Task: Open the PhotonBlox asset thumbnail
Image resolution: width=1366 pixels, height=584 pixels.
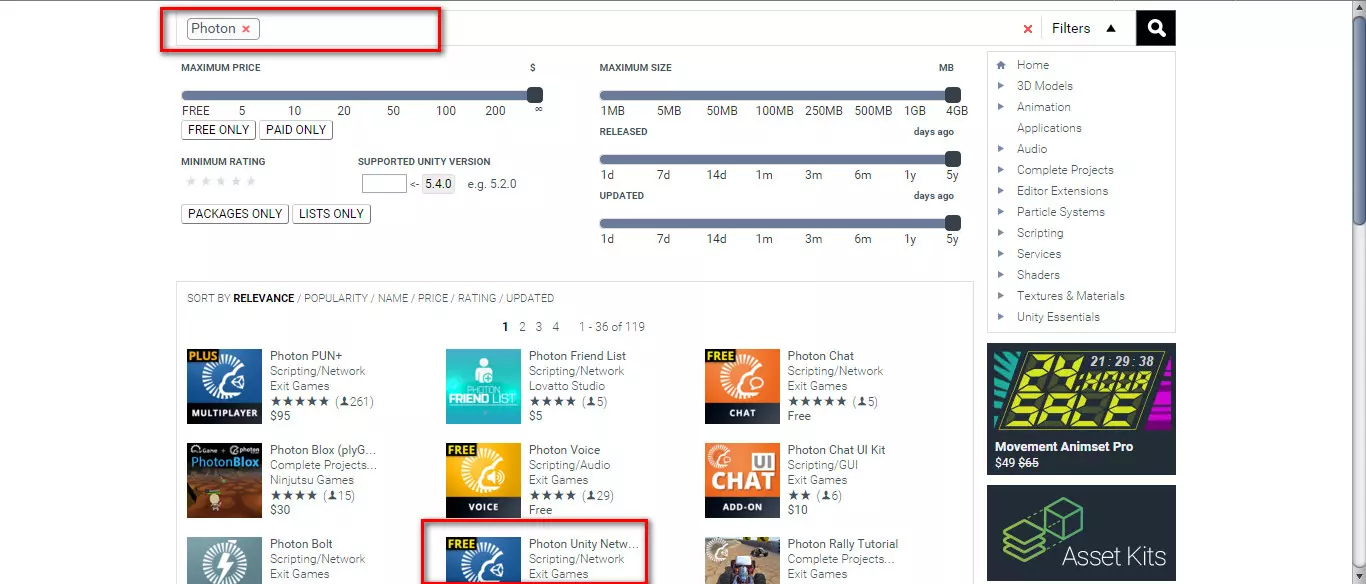Action: [224, 480]
